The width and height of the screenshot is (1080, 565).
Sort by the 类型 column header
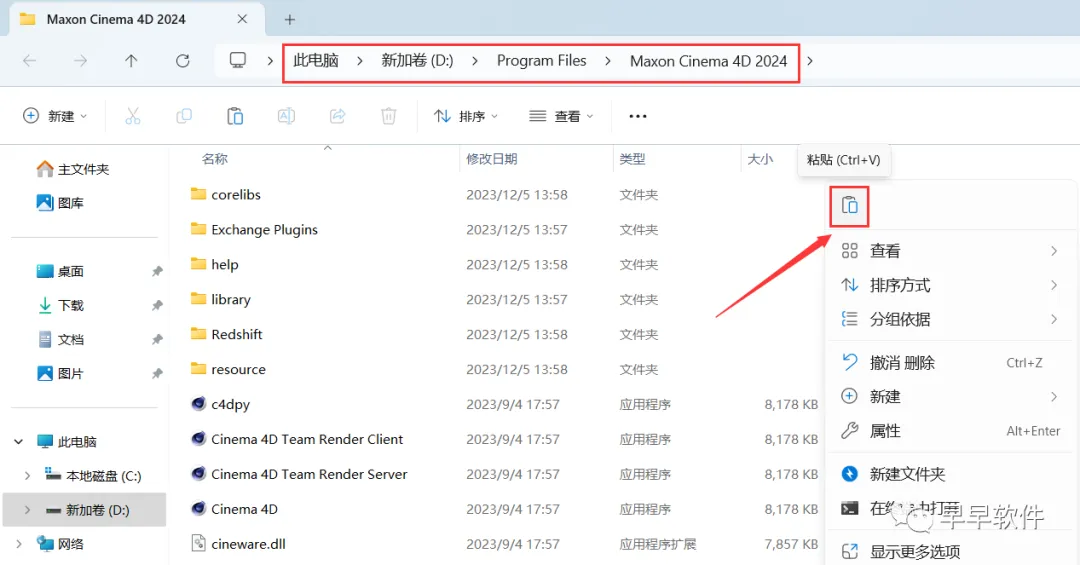632,159
